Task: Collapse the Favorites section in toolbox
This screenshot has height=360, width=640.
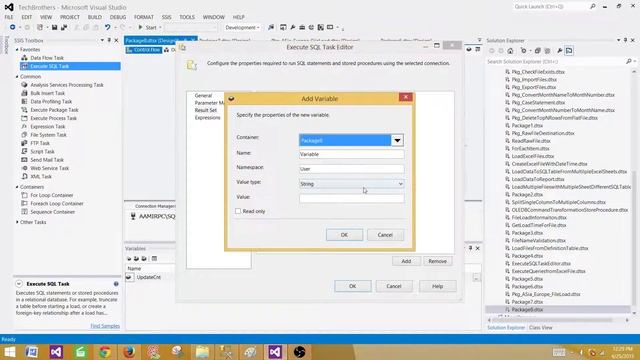Action: point(17,49)
